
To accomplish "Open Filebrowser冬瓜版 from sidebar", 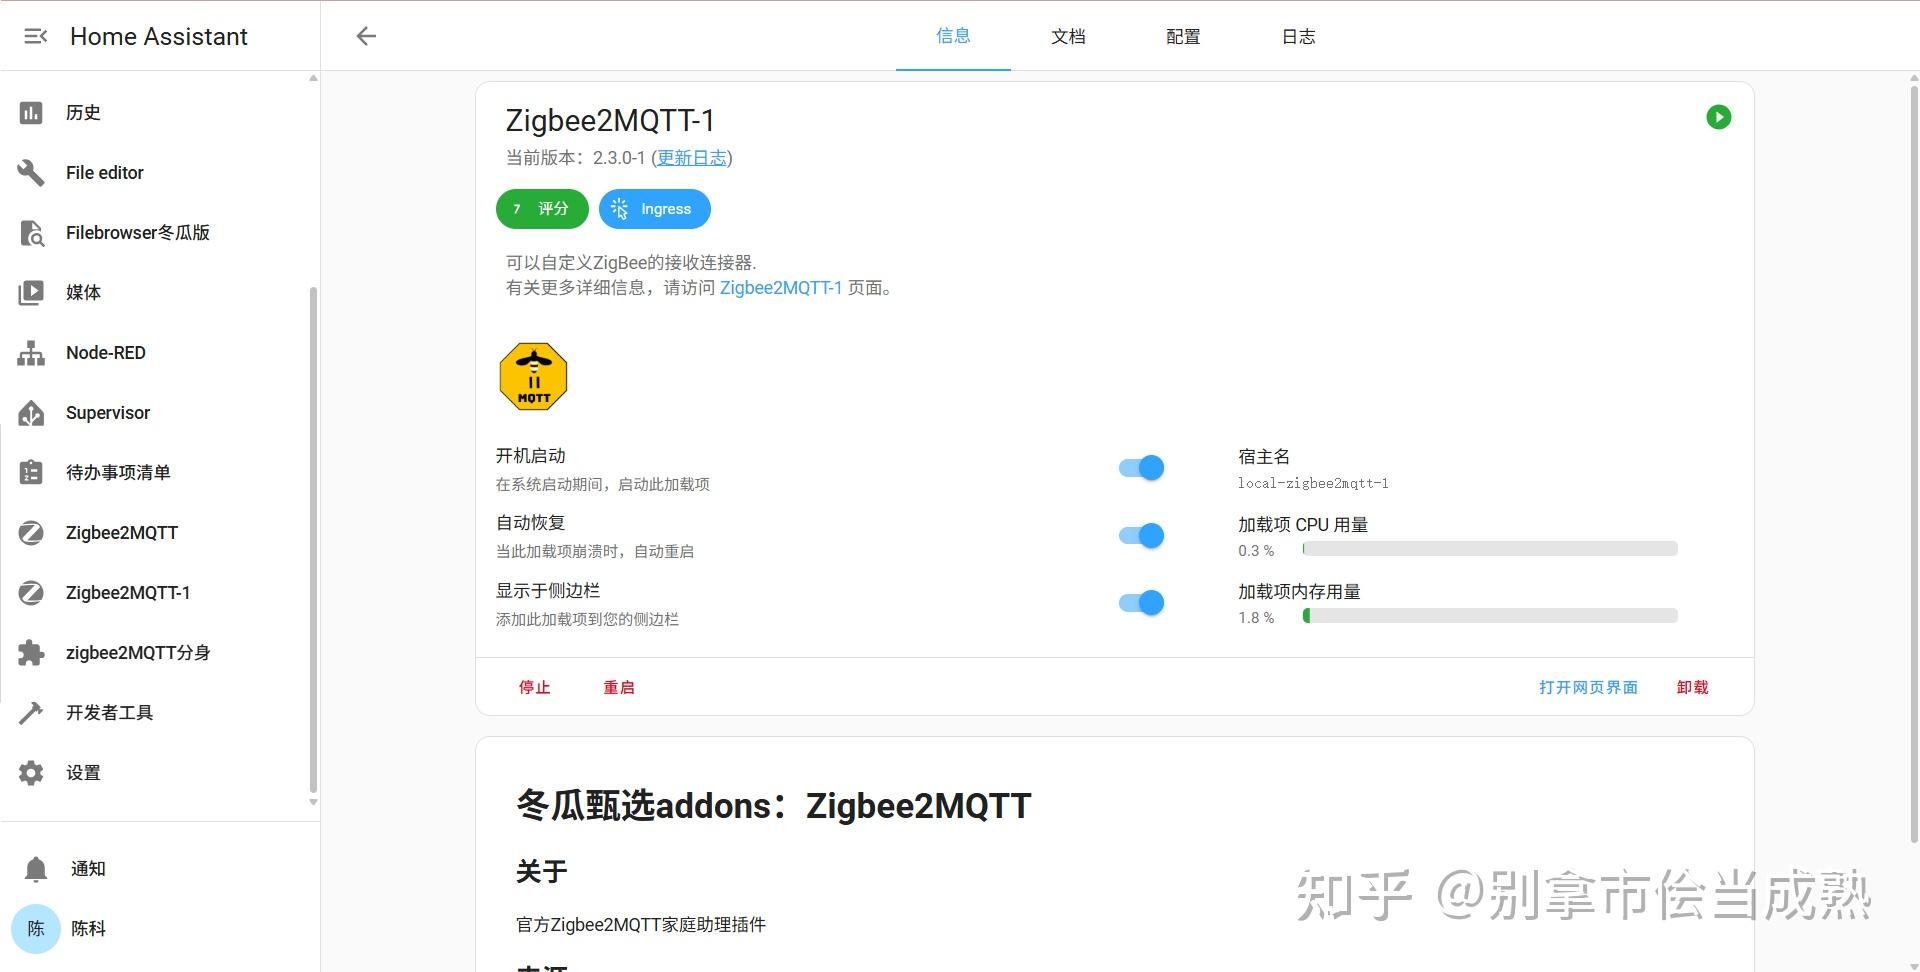I will point(137,232).
